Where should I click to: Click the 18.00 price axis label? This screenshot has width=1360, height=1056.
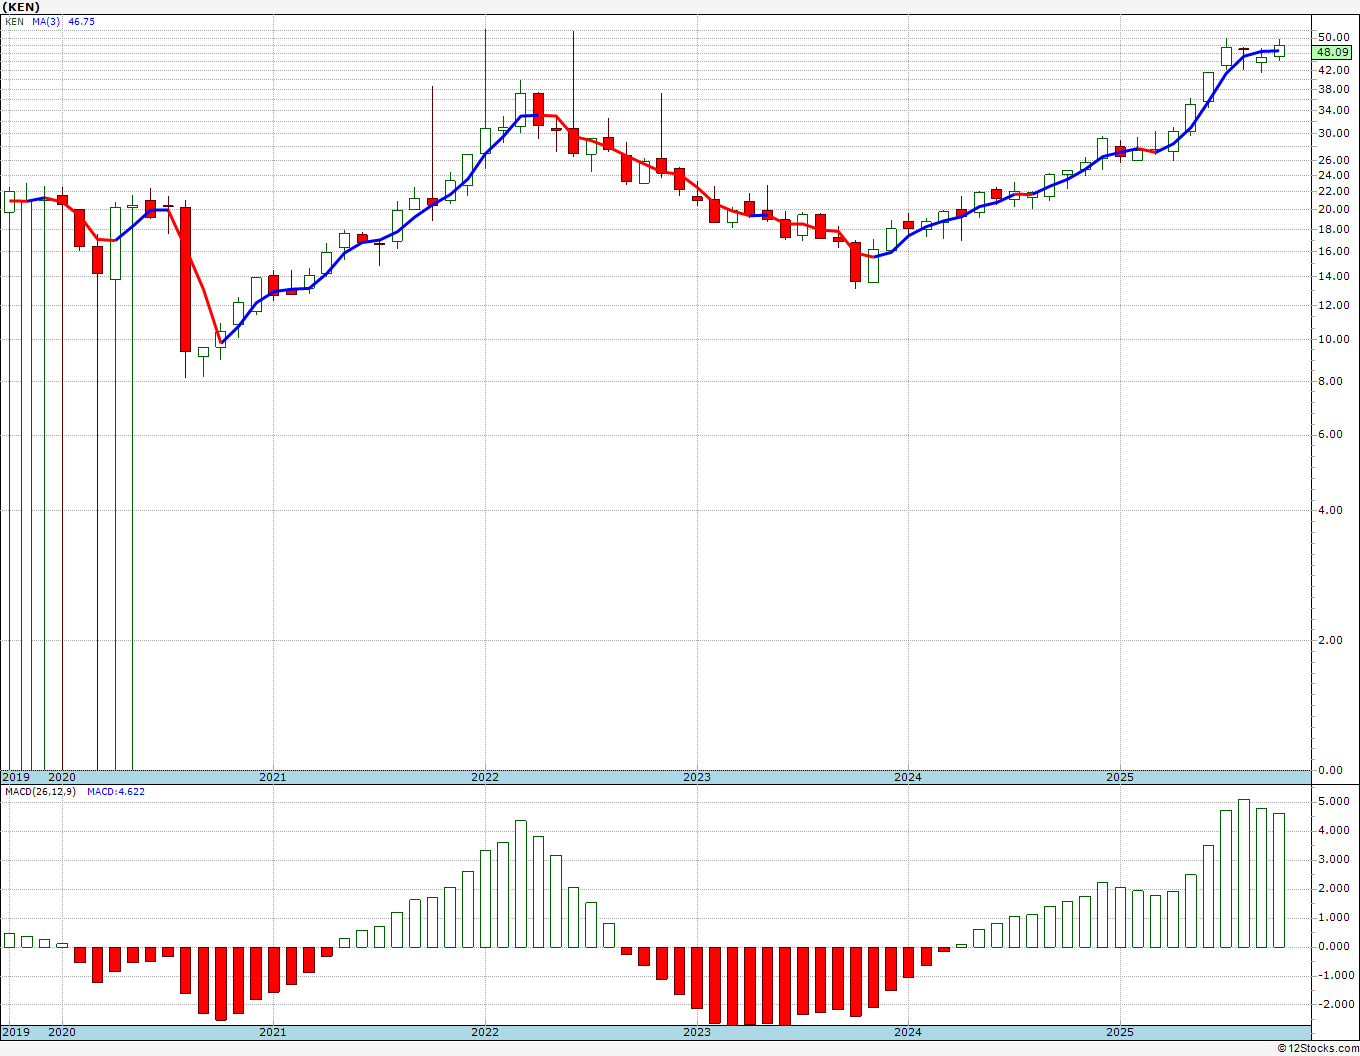[x=1334, y=229]
